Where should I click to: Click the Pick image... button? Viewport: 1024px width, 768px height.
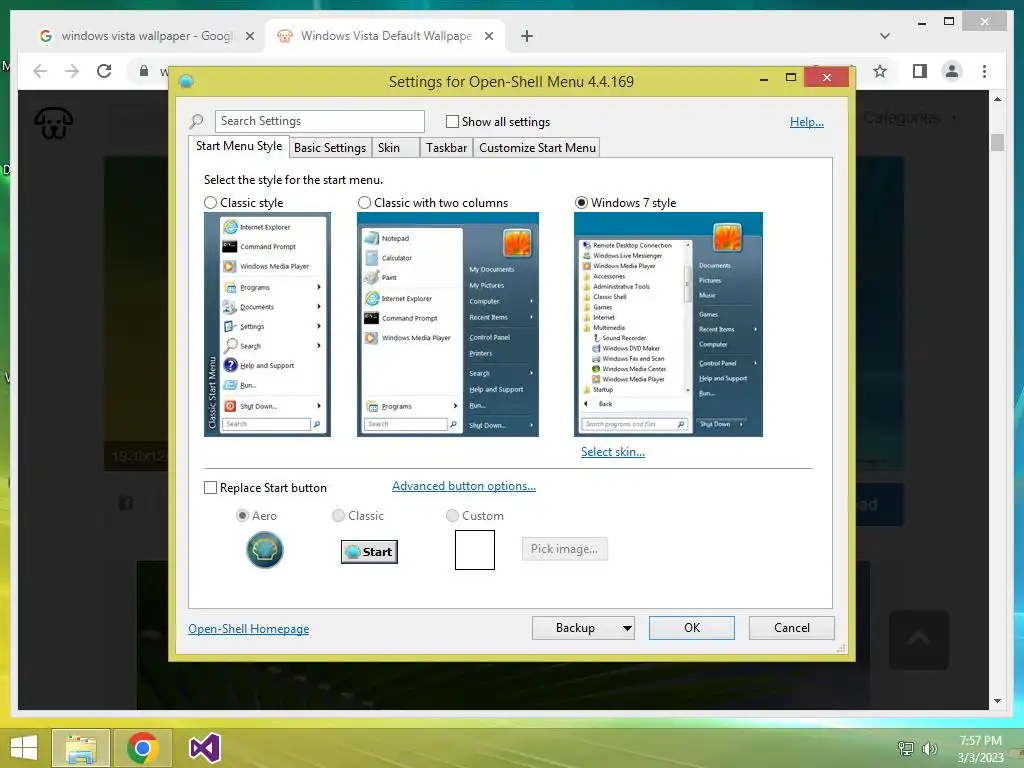click(x=564, y=549)
